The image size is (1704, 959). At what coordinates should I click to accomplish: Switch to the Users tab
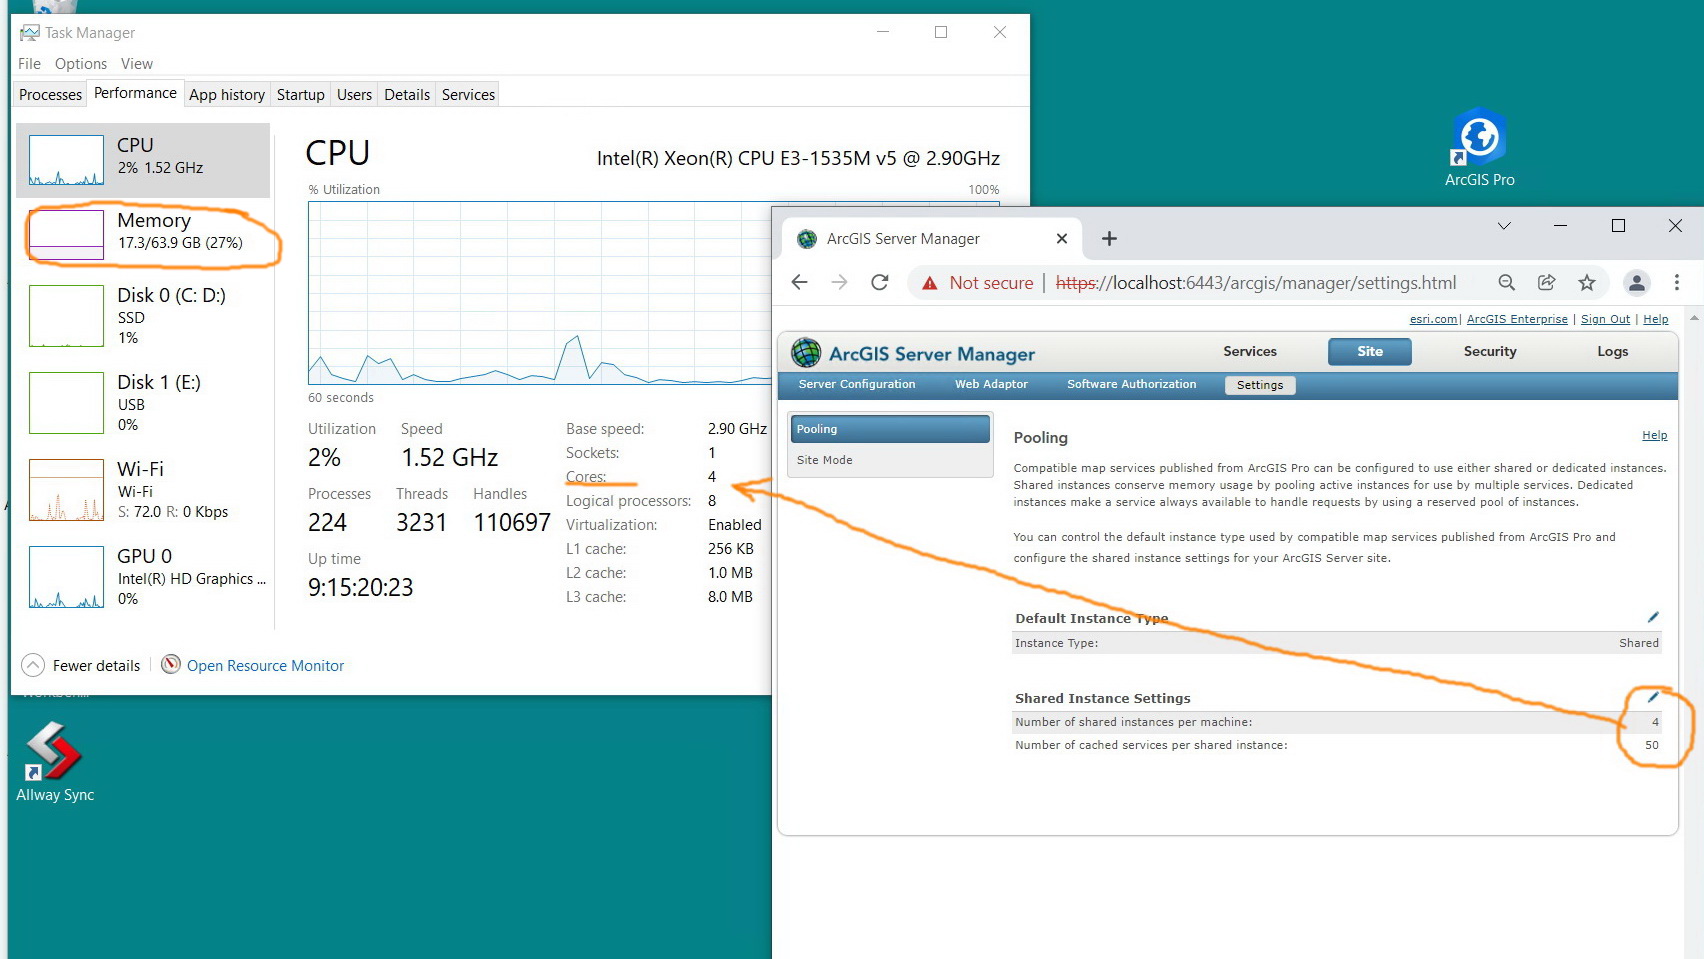354,95
